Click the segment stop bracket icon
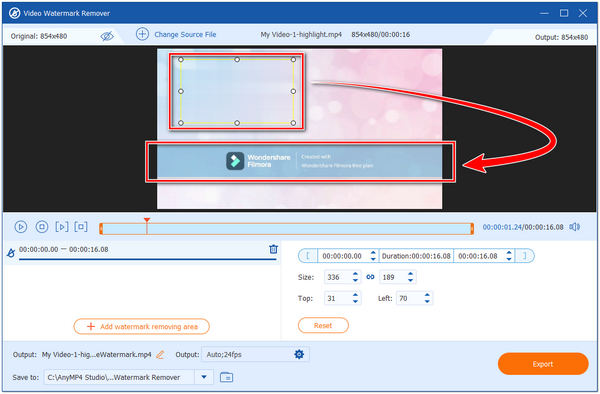600x394 pixels. (81, 227)
